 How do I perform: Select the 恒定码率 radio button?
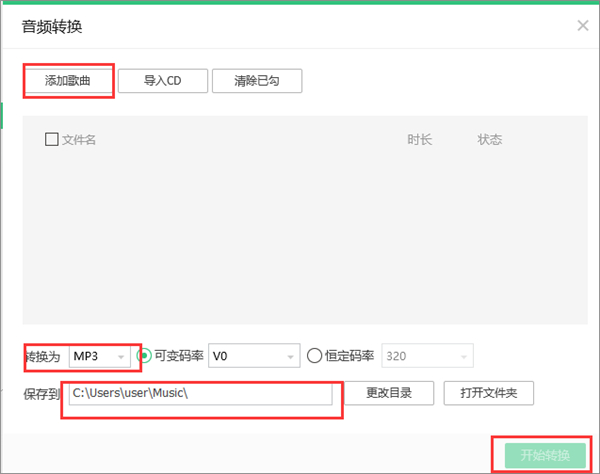[314, 356]
